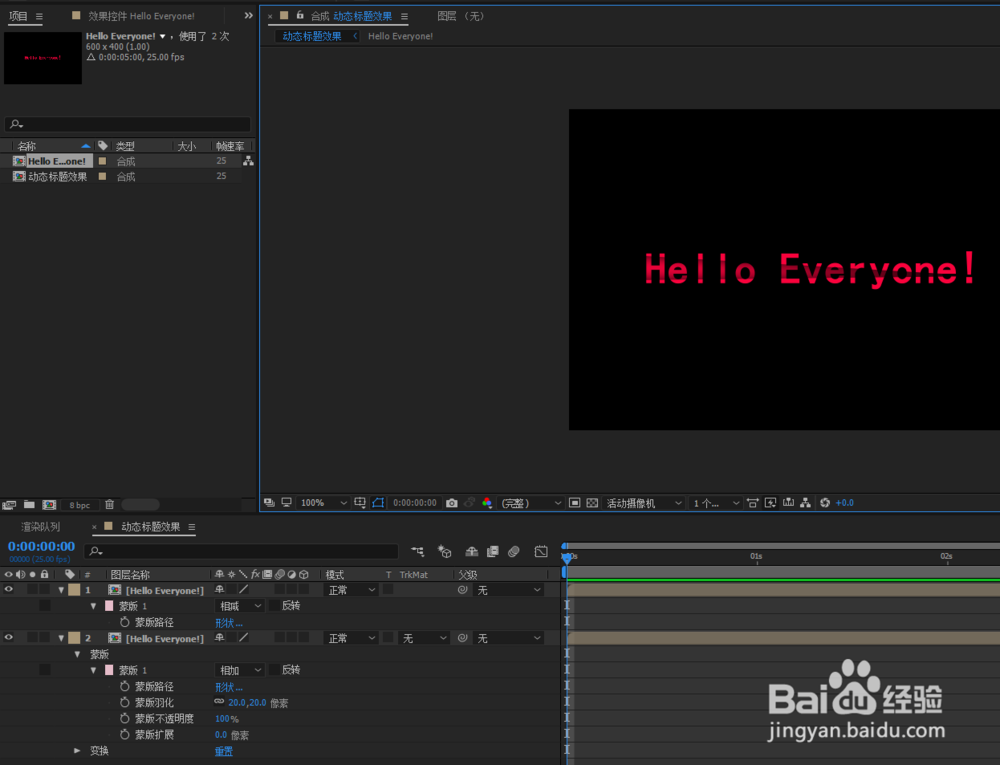Toggle mask and shape path visibility icon
Screen dimensions: 1000x765
378,502
